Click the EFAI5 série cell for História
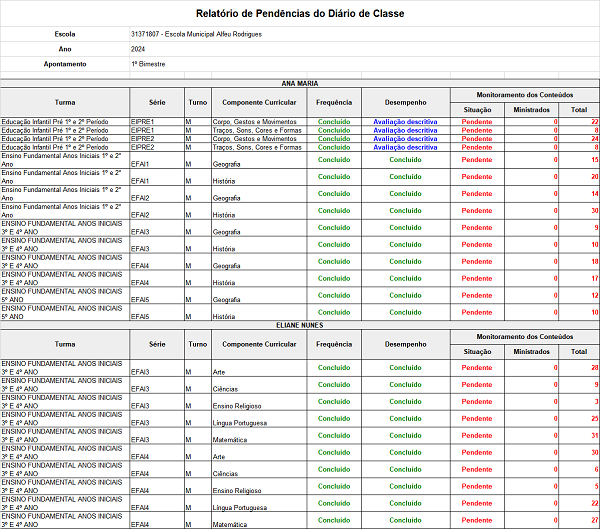Image resolution: width=600 pixels, height=529 pixels. [140, 317]
